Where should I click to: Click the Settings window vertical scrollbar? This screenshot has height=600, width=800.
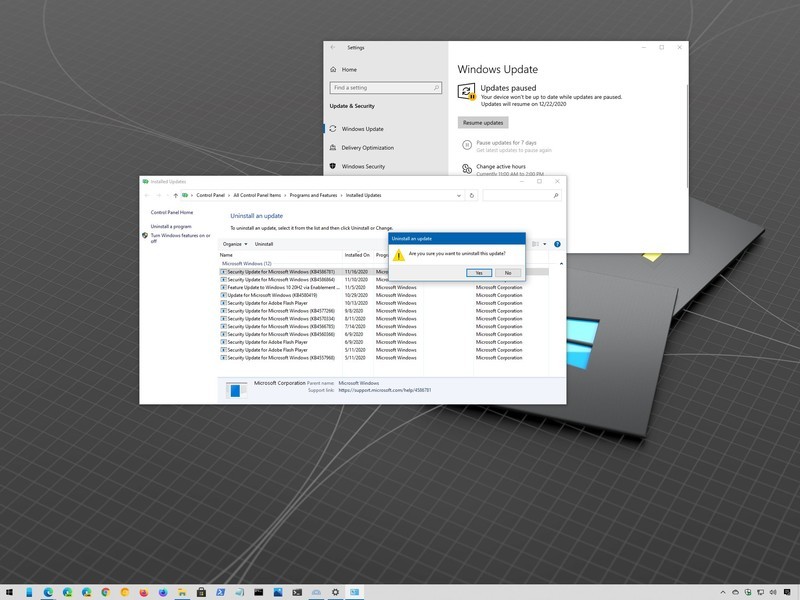pos(687,136)
